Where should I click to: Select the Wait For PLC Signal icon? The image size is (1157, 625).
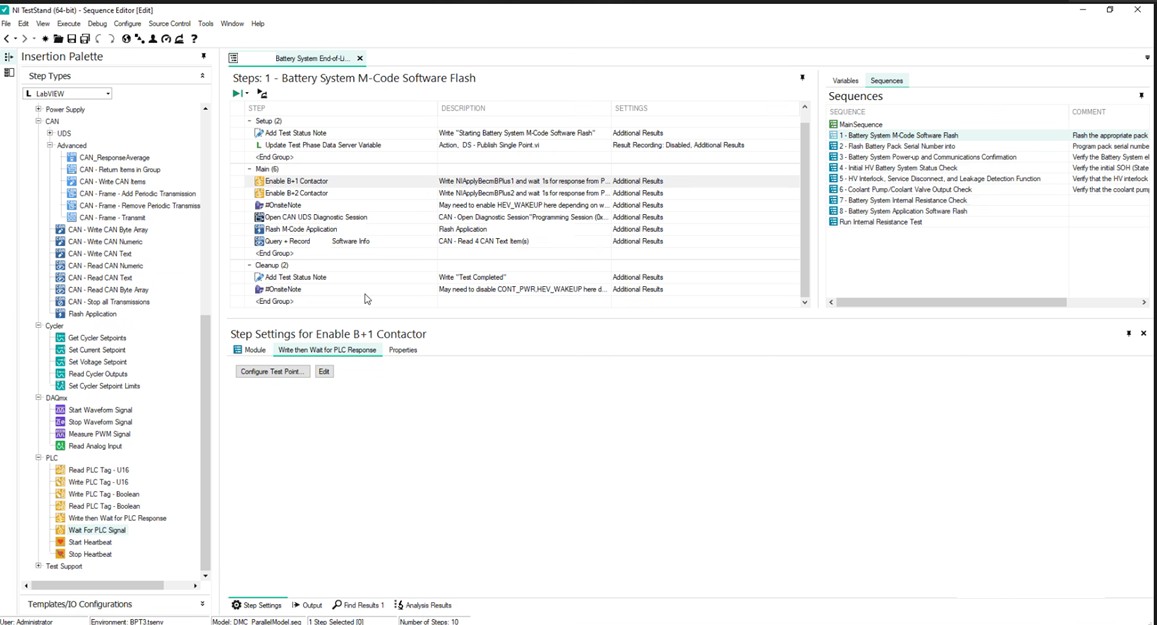click(61, 530)
